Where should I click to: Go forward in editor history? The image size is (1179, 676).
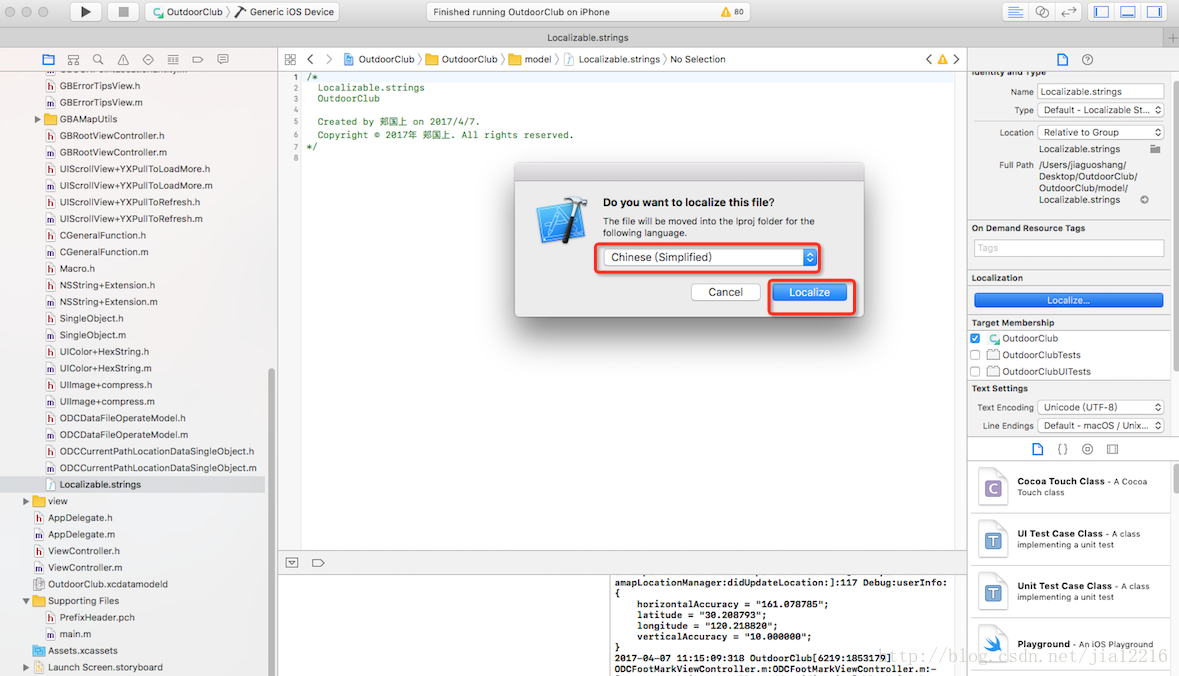(x=329, y=59)
